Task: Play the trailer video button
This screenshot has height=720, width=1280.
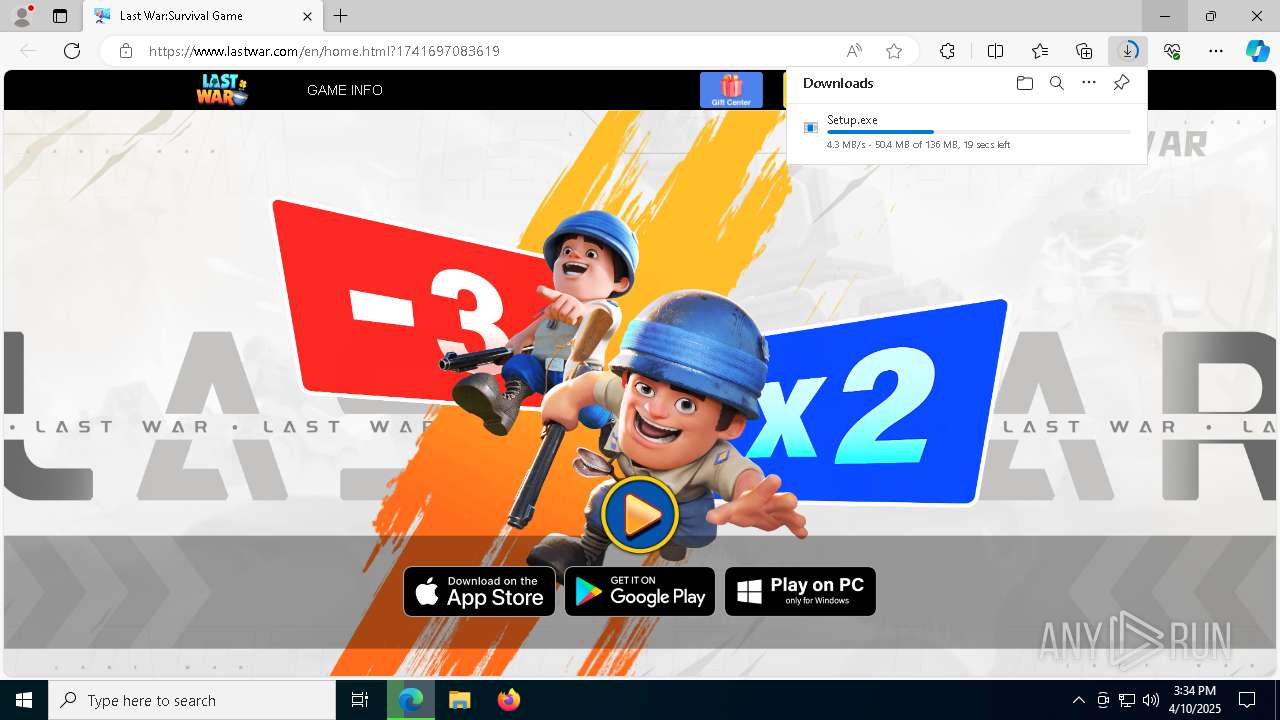Action: tap(640, 515)
